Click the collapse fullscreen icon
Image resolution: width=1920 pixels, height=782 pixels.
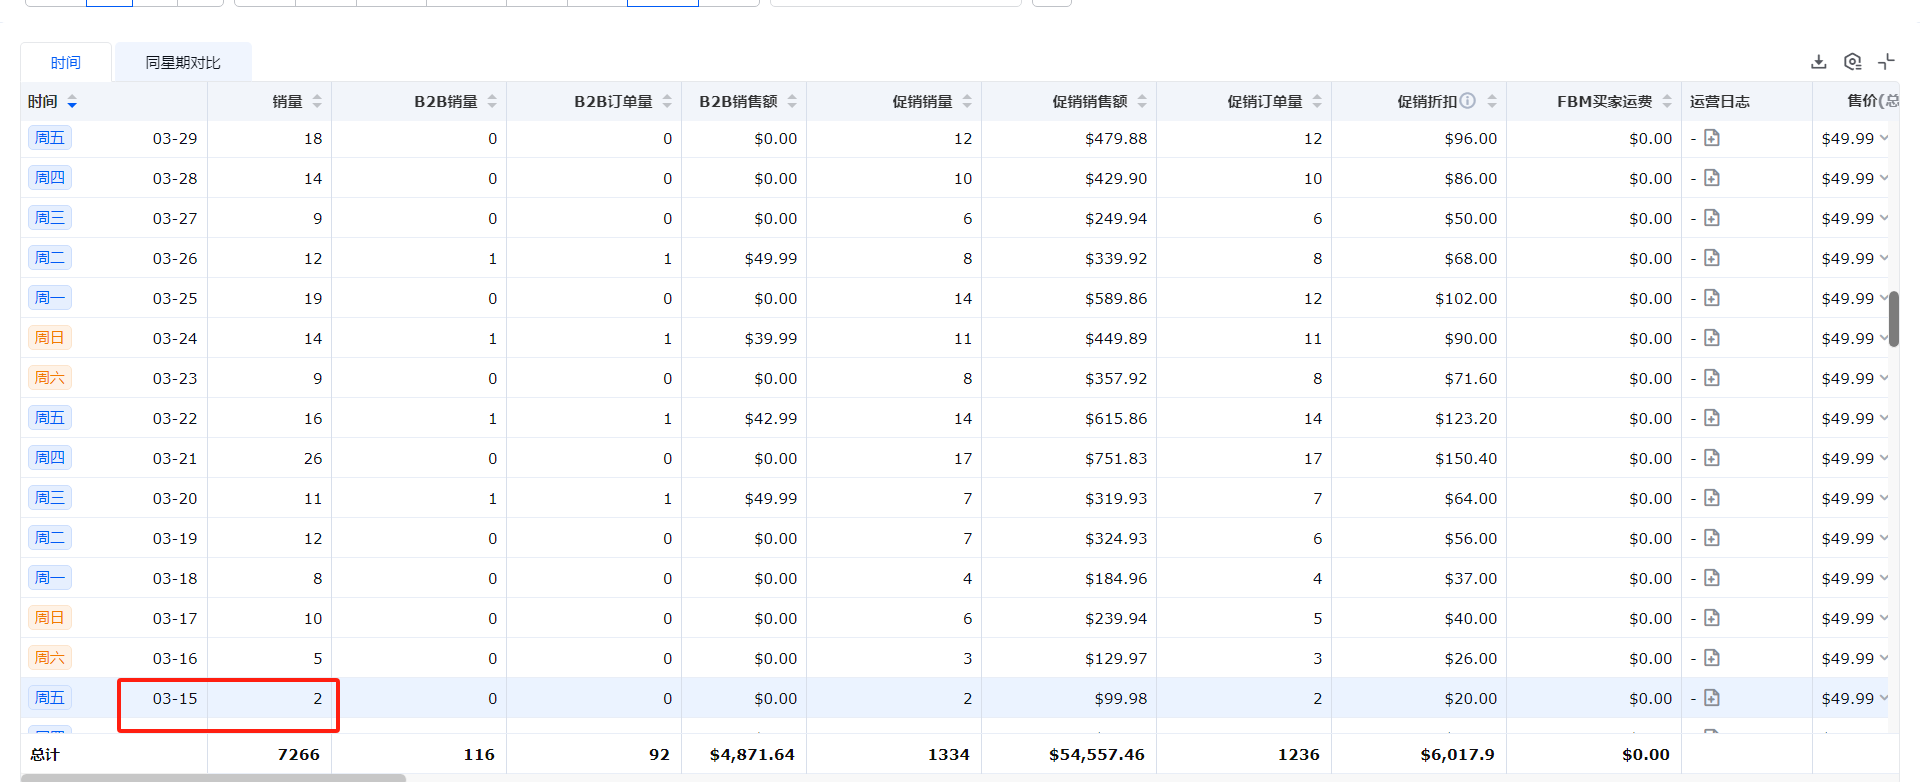coord(1886,62)
